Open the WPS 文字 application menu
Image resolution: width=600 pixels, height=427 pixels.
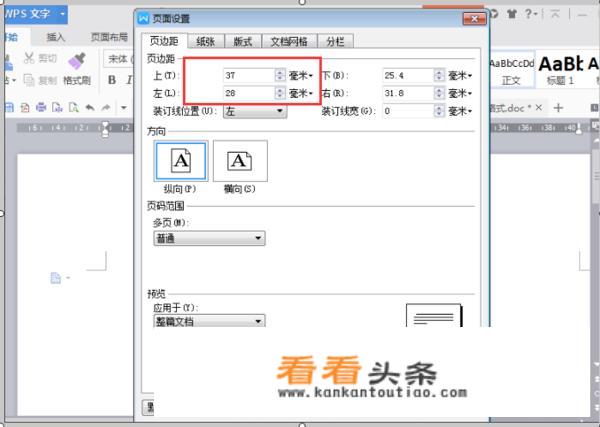click(36, 15)
